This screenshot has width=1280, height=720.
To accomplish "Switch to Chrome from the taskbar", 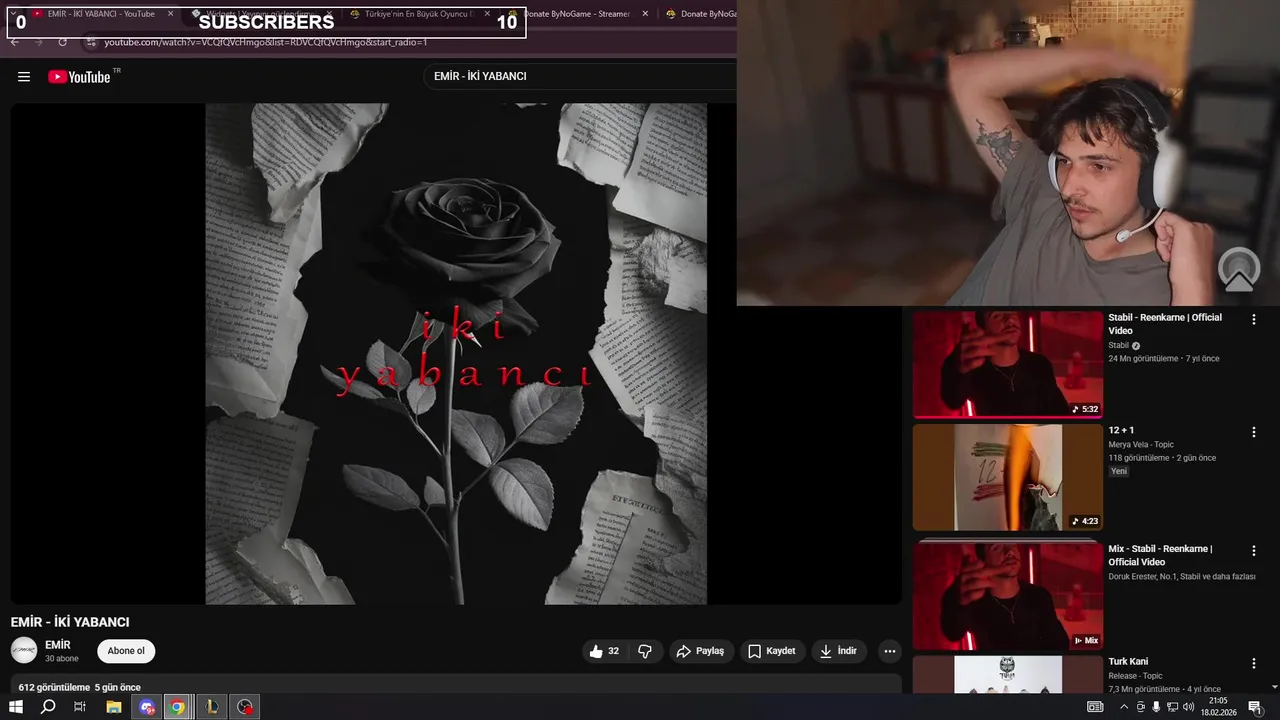I will pyautogui.click(x=177, y=707).
